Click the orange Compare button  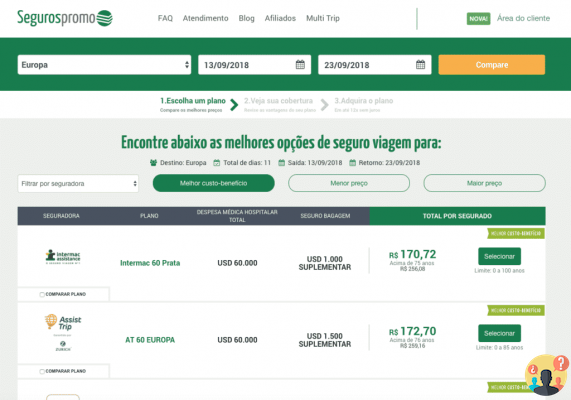pyautogui.click(x=492, y=65)
